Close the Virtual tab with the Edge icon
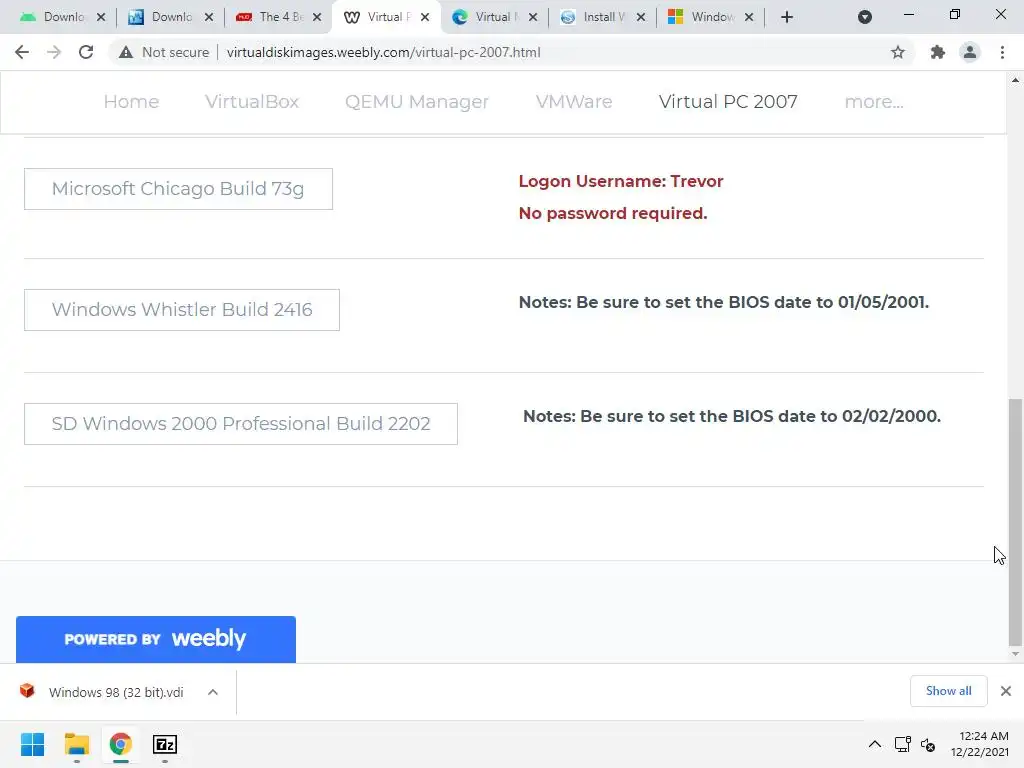Viewport: 1024px width, 768px height. [x=533, y=17]
